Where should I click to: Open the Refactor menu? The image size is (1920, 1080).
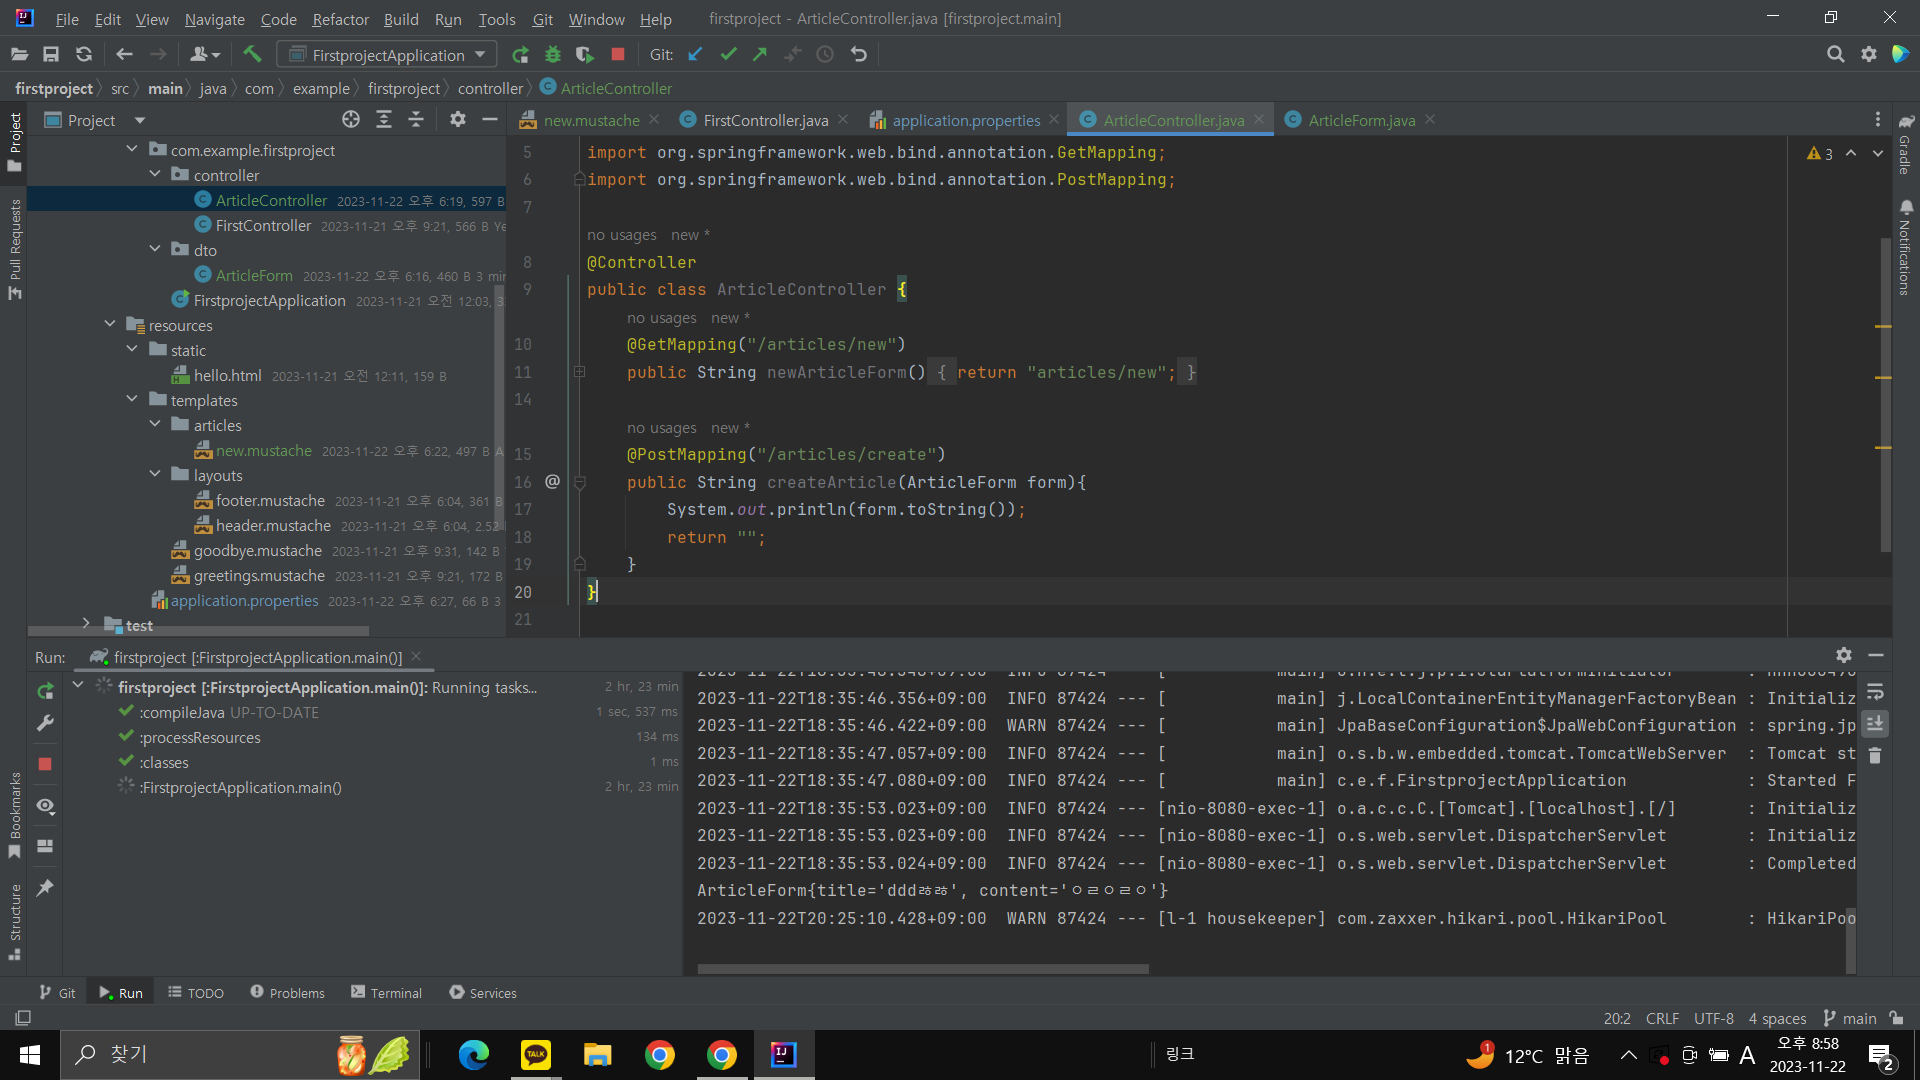tap(340, 19)
